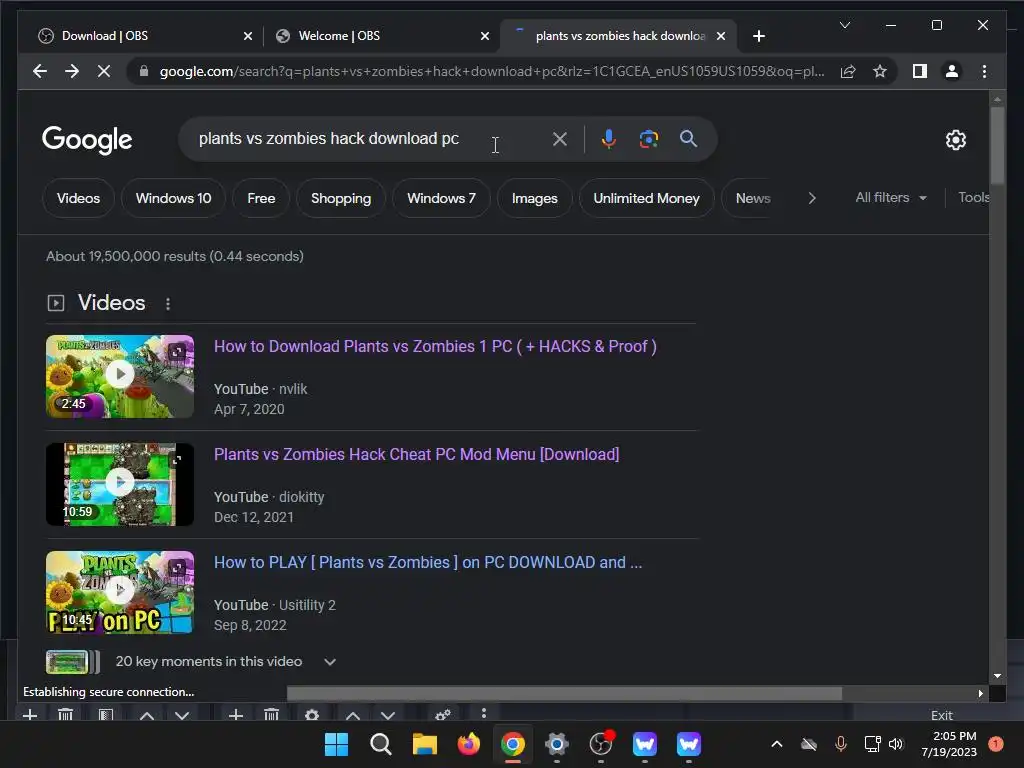1024x768 pixels.
Task: Click the horizontal page scrollbar
Action: tap(564, 693)
